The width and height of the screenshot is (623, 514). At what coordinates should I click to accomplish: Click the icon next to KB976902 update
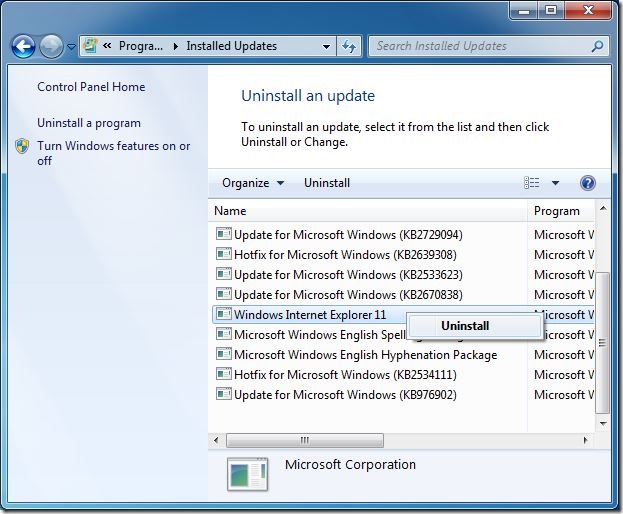coord(224,394)
